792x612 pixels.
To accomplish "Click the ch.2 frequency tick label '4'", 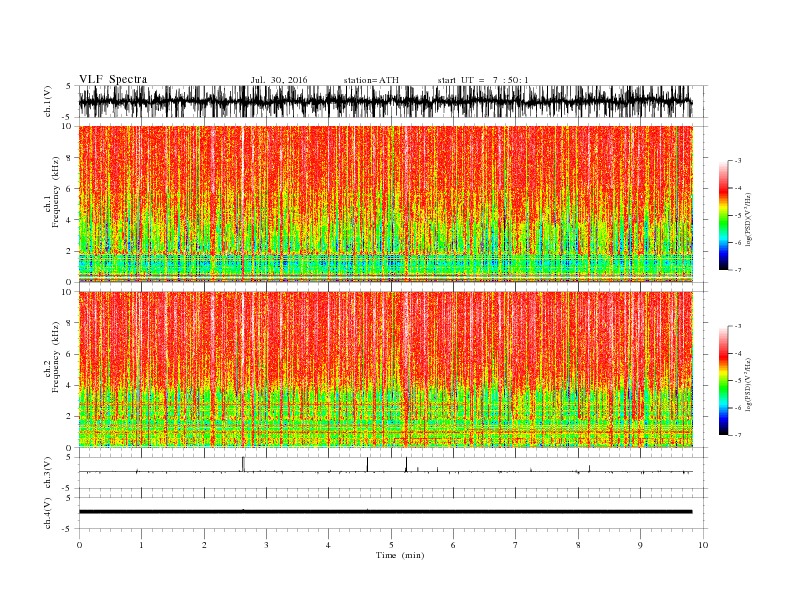I will 69,385.
